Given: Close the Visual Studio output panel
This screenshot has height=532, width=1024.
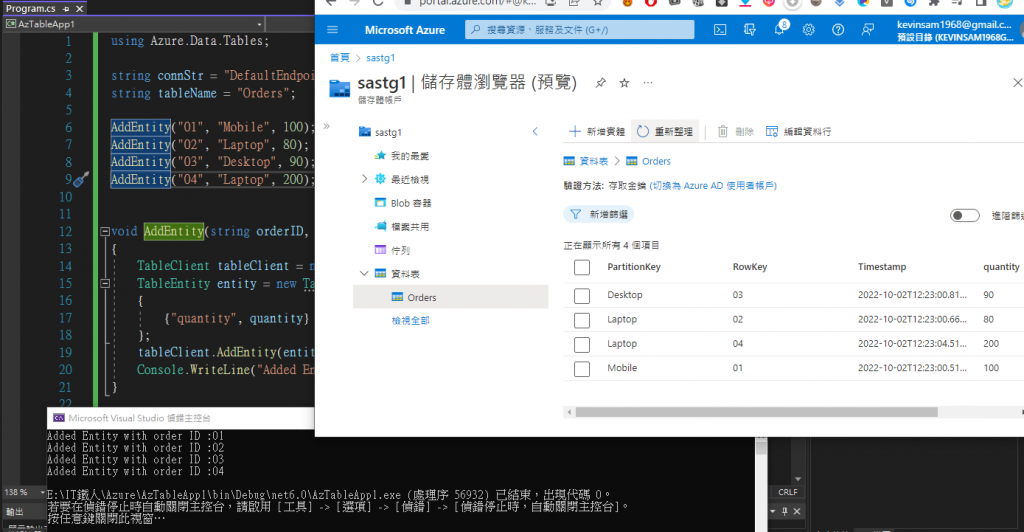Looking at the screenshot, I should pos(797,511).
